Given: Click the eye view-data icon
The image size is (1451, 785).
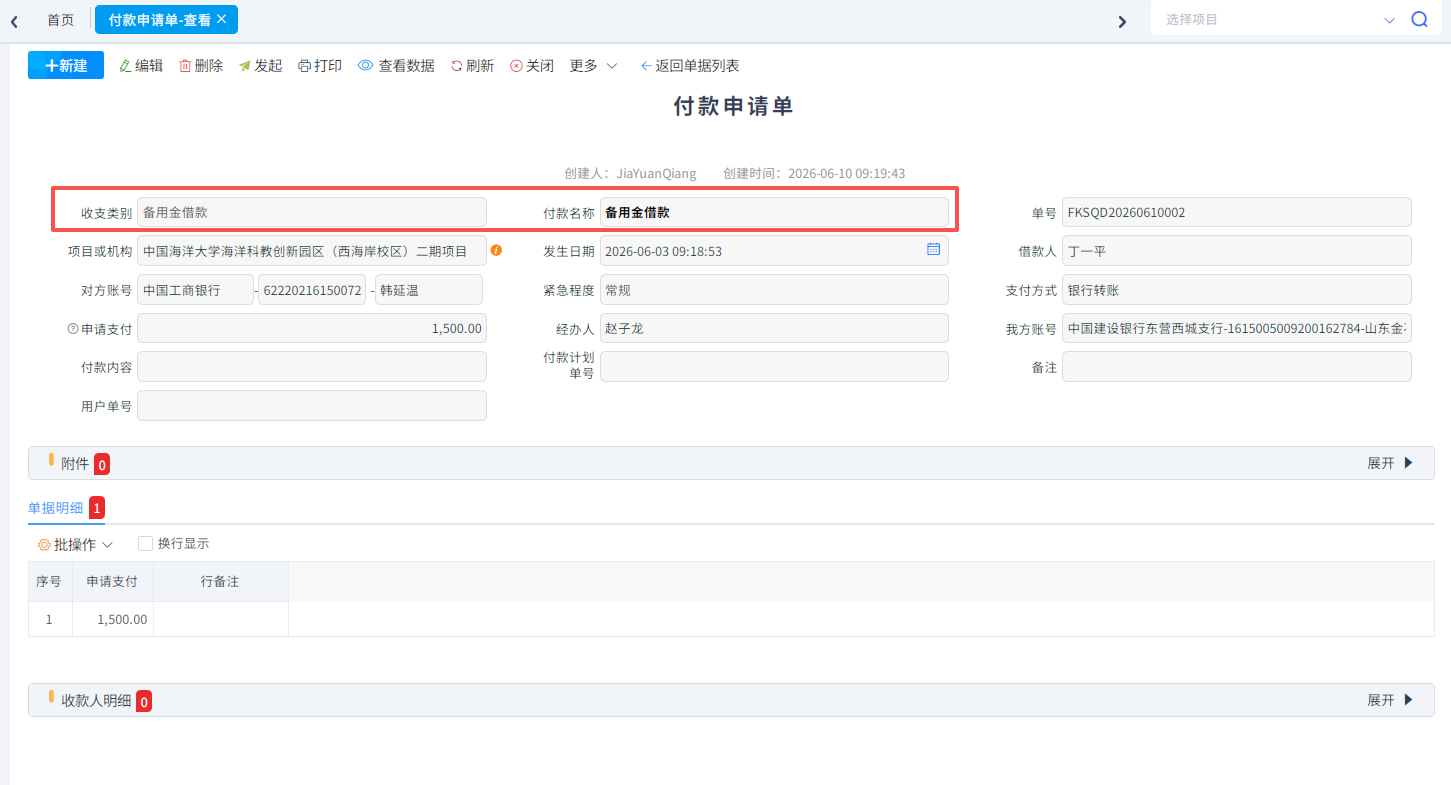Looking at the screenshot, I should point(366,66).
